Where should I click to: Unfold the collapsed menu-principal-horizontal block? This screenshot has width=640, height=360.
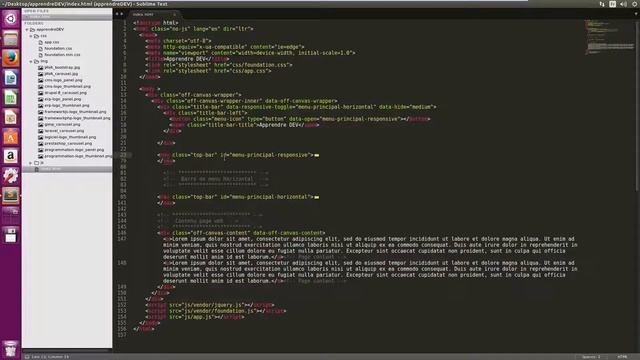(317, 197)
